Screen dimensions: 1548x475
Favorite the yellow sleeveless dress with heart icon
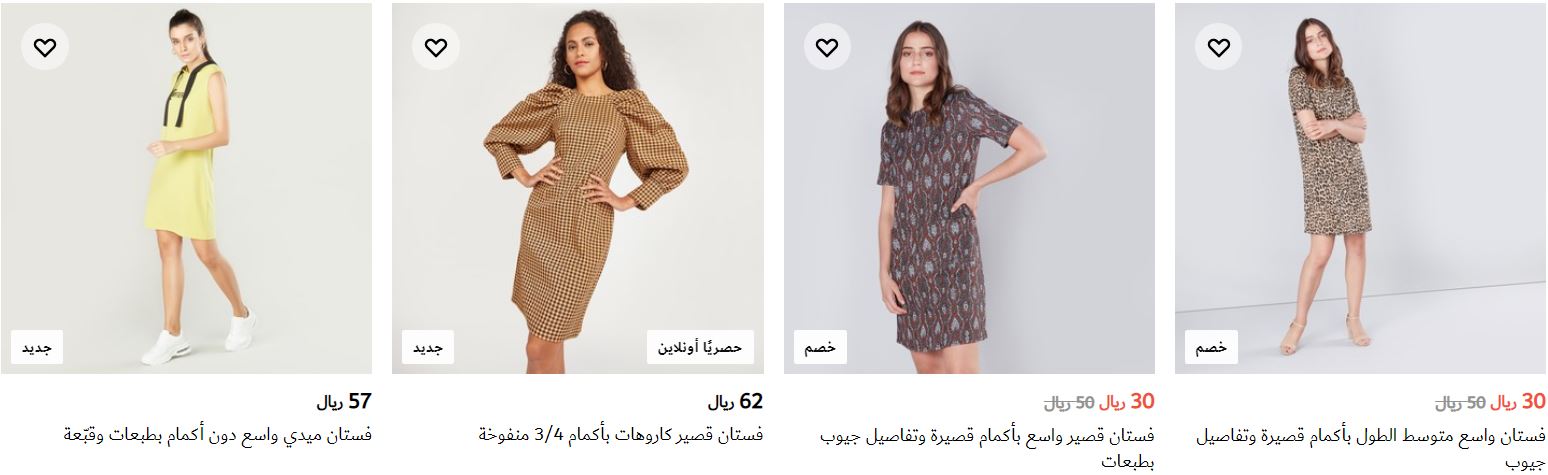click(45, 47)
